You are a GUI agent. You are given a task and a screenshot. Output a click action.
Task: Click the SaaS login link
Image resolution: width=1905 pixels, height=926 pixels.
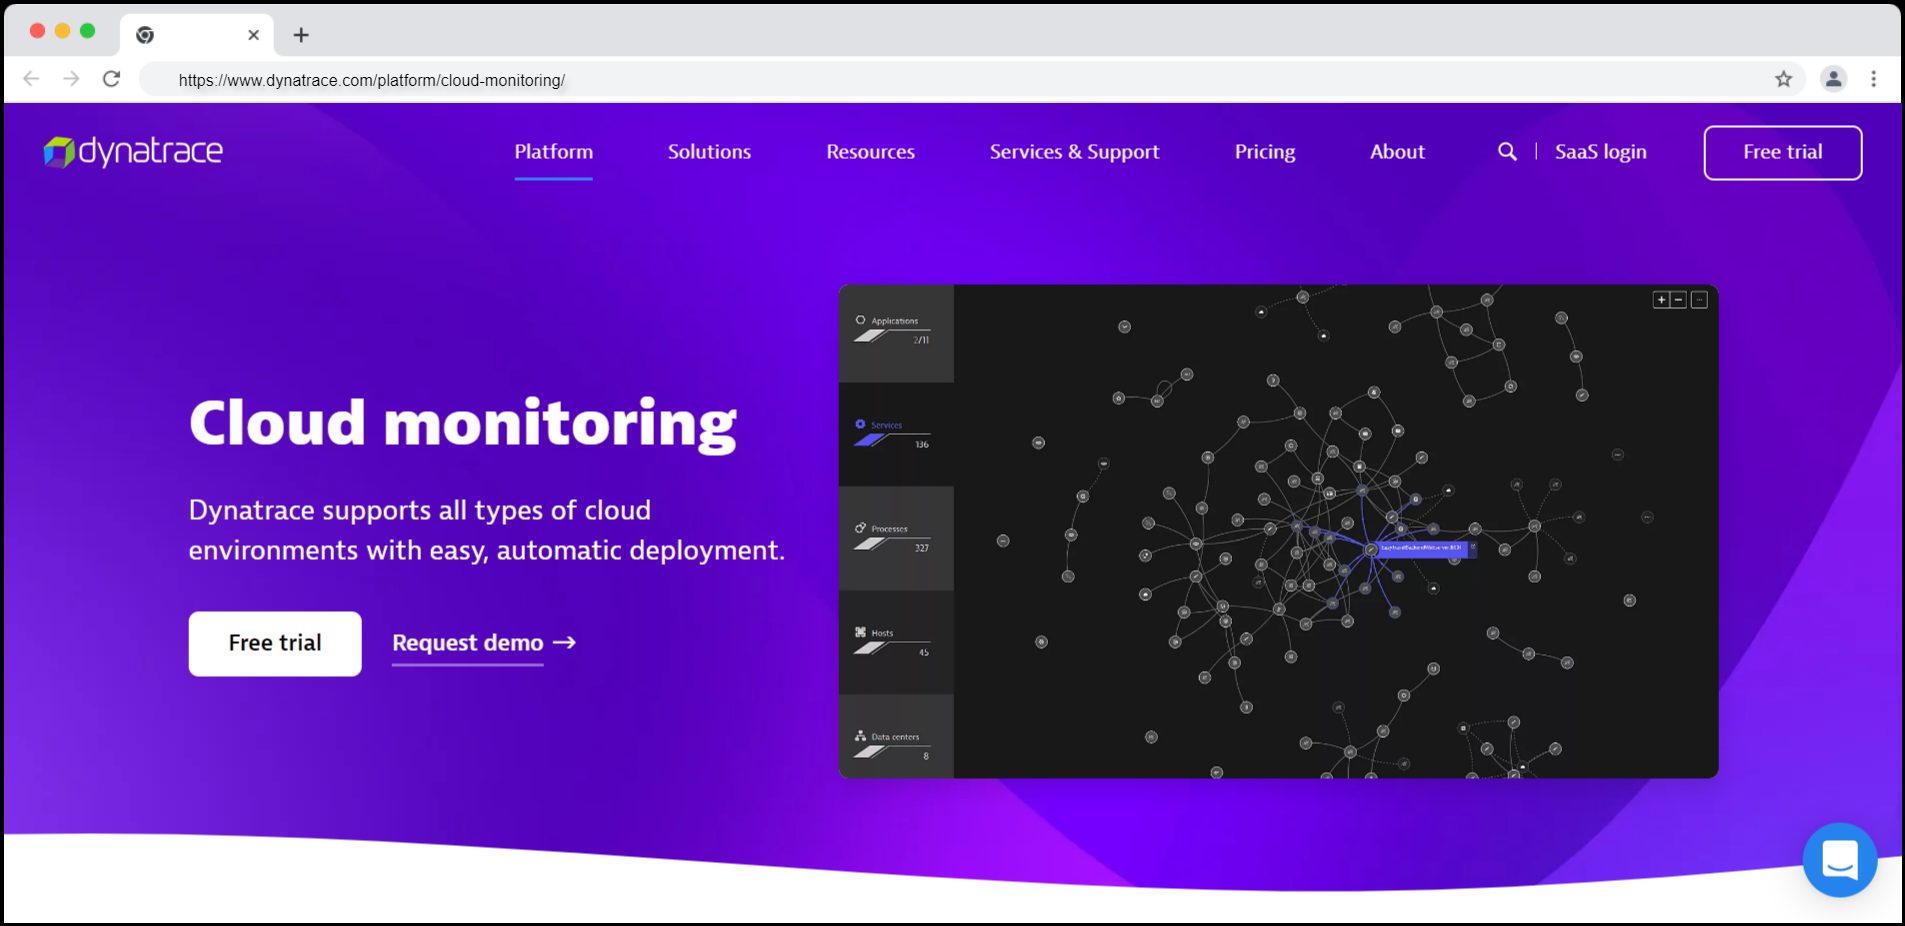tap(1600, 151)
